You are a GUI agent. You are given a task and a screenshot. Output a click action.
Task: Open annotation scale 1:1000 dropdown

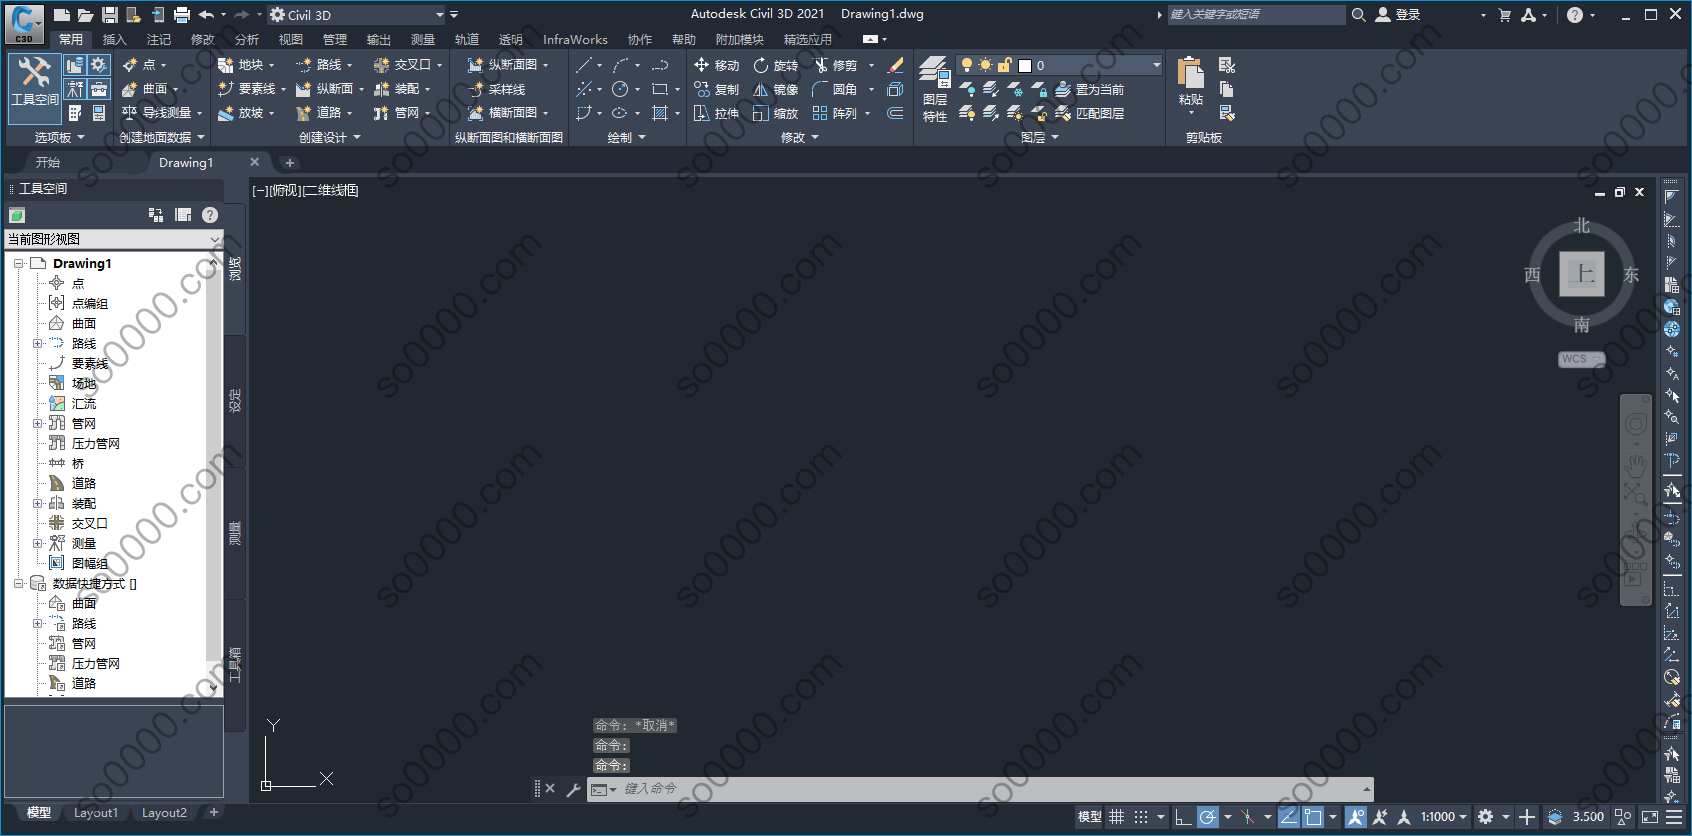coord(1444,817)
